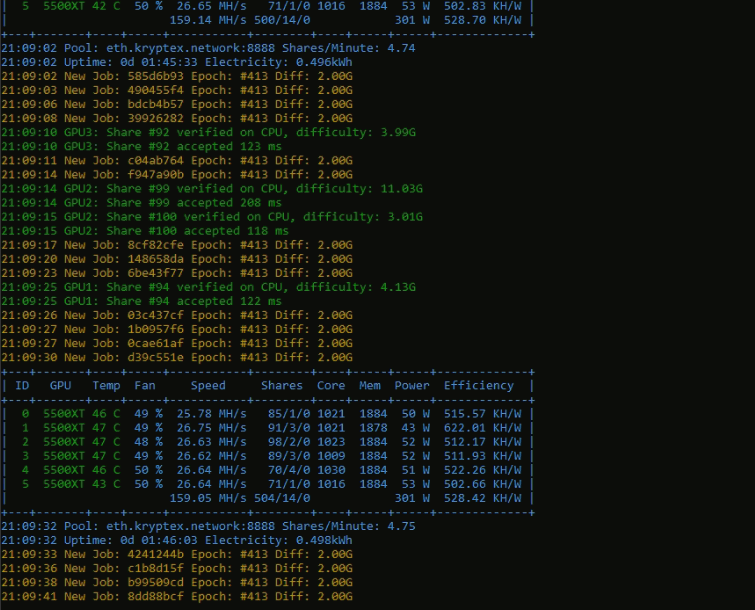Select the Power column header
Image resolution: width=755 pixels, height=610 pixels.
pyautogui.click(x=411, y=385)
